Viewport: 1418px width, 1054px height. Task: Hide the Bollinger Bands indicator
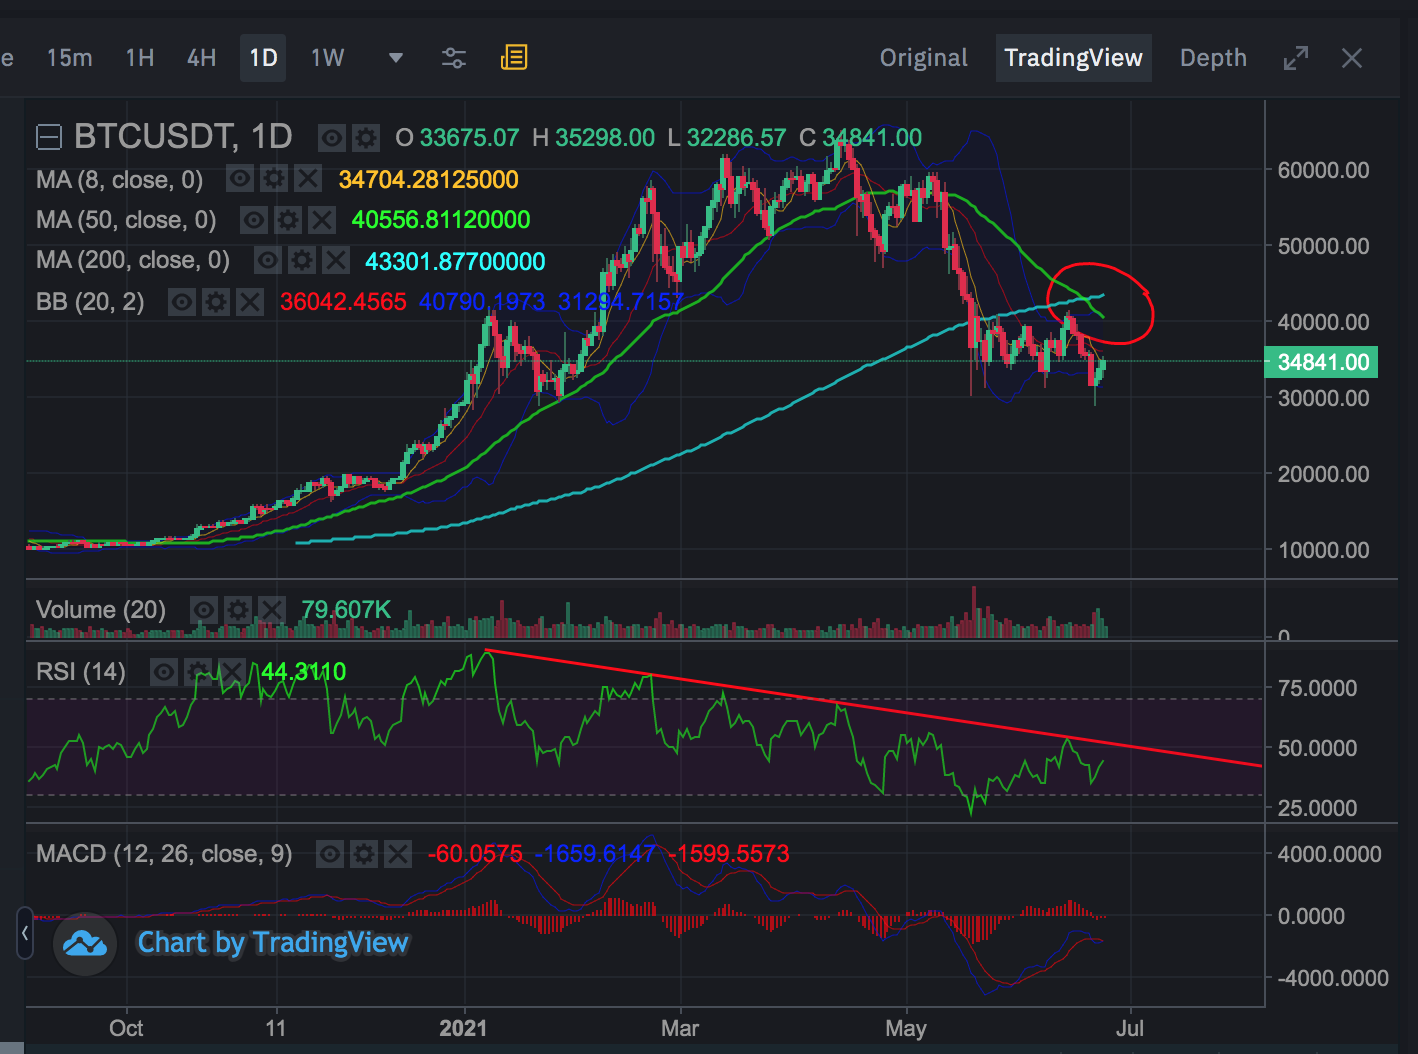(x=182, y=302)
